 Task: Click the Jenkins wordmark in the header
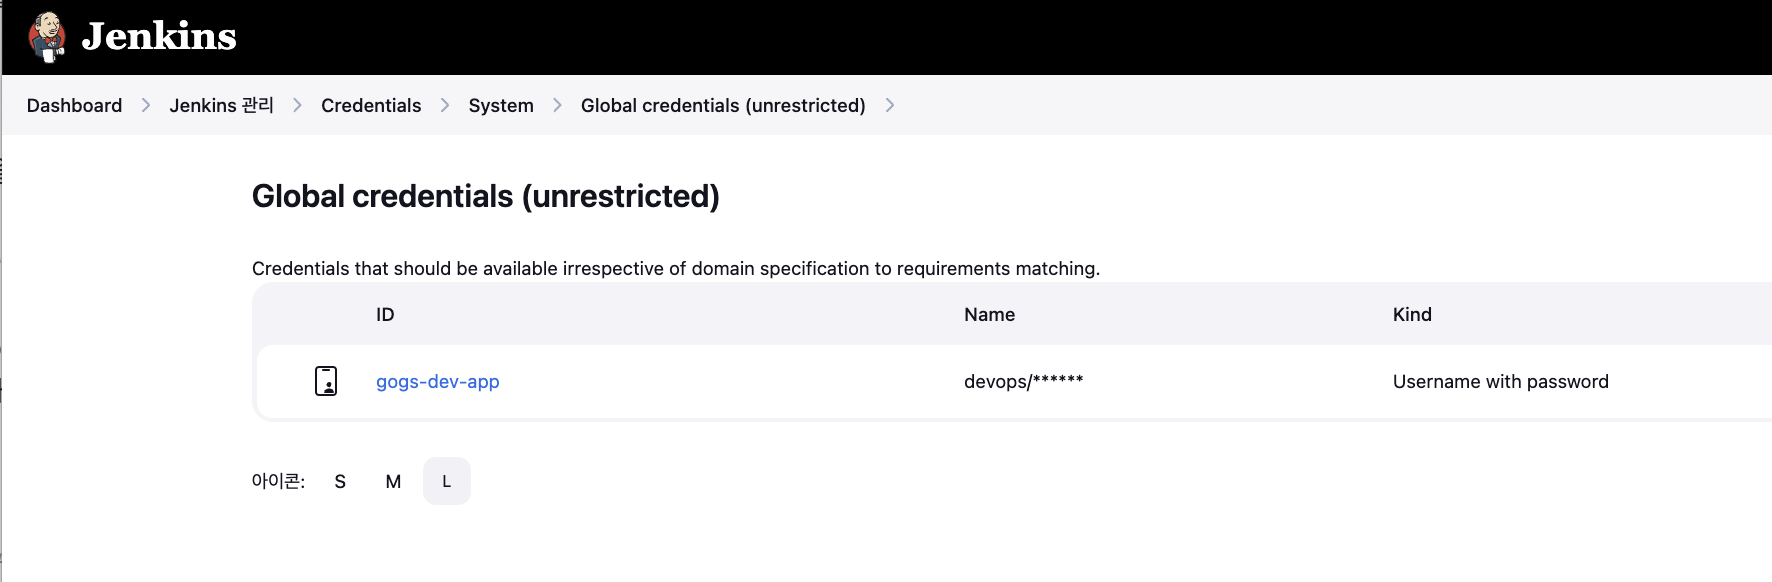click(x=159, y=37)
